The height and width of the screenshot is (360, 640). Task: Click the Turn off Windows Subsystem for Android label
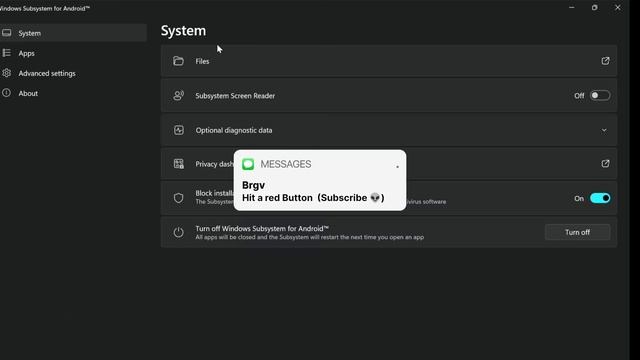[x=262, y=229]
